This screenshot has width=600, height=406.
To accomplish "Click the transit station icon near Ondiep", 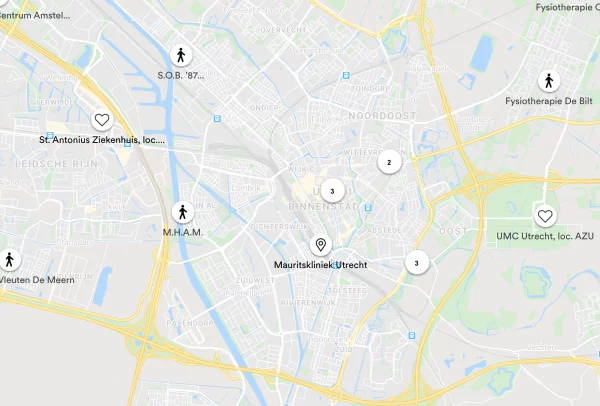I will tap(217, 119).
